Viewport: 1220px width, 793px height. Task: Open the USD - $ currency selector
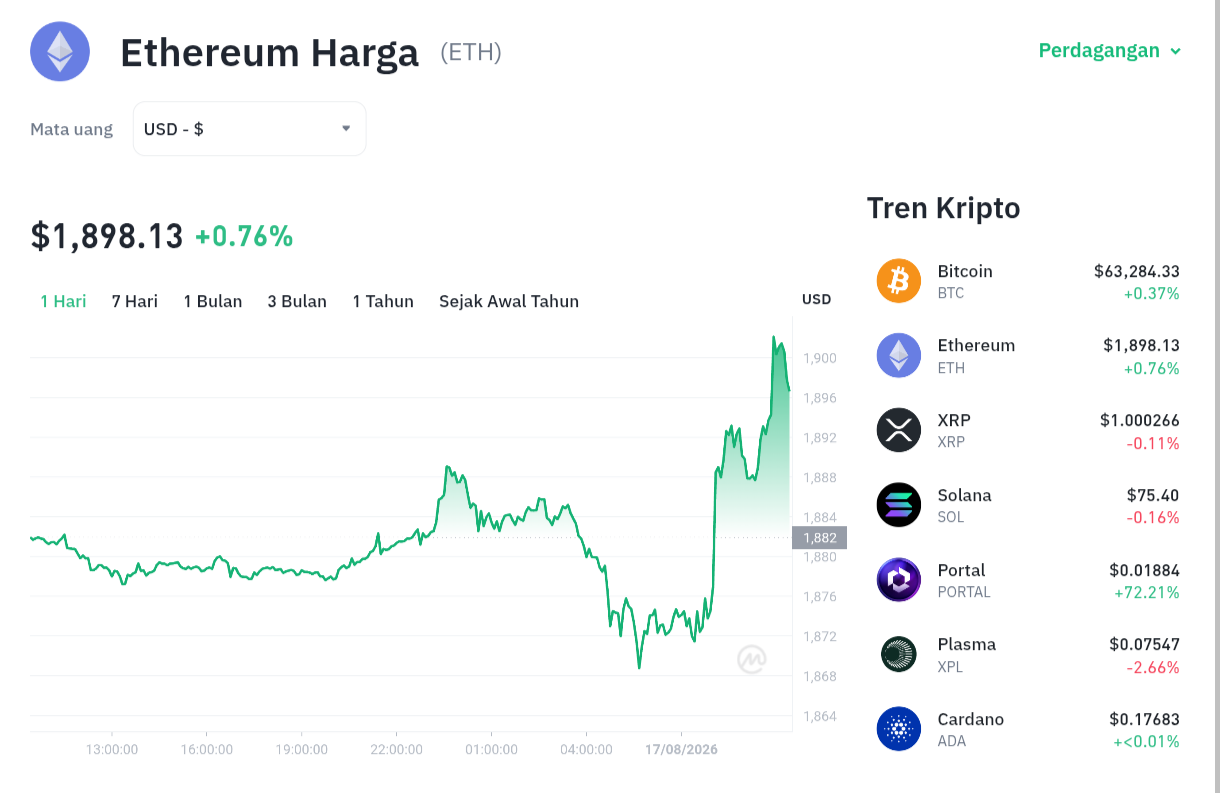tap(250, 129)
